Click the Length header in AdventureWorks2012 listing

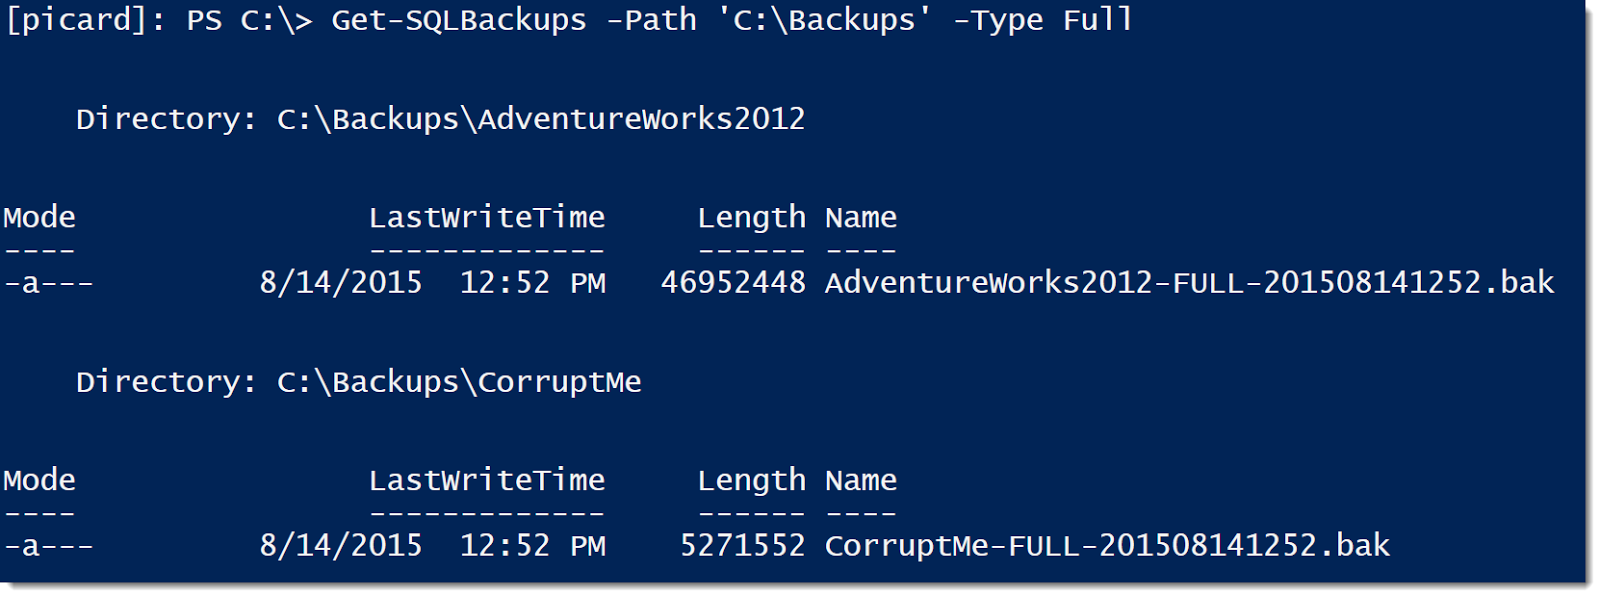pyautogui.click(x=751, y=218)
